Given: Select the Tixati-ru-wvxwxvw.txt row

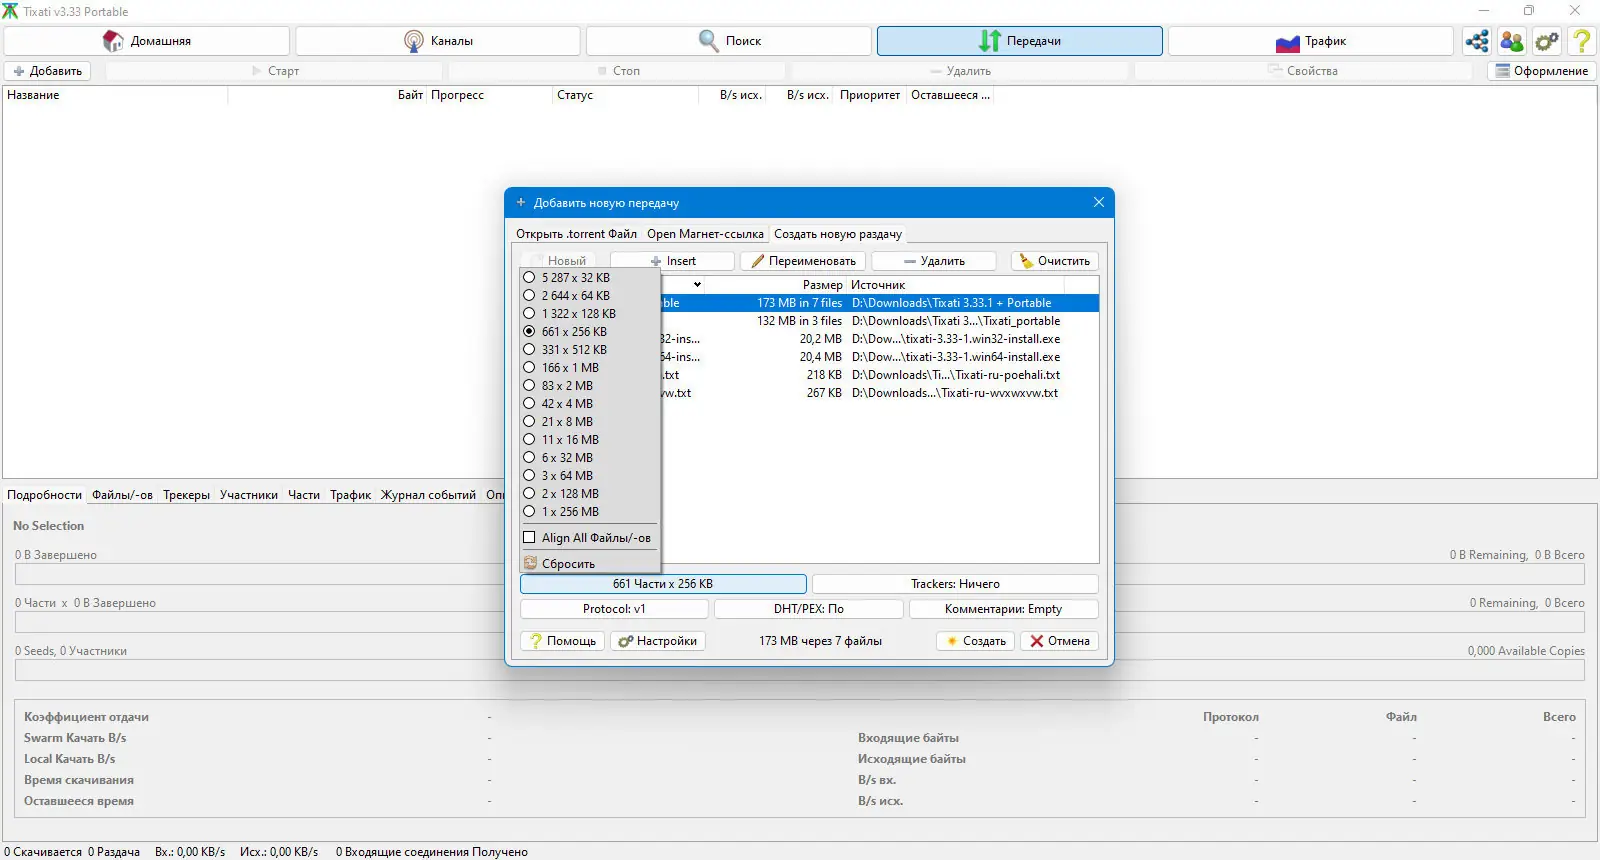Looking at the screenshot, I should click(880, 393).
